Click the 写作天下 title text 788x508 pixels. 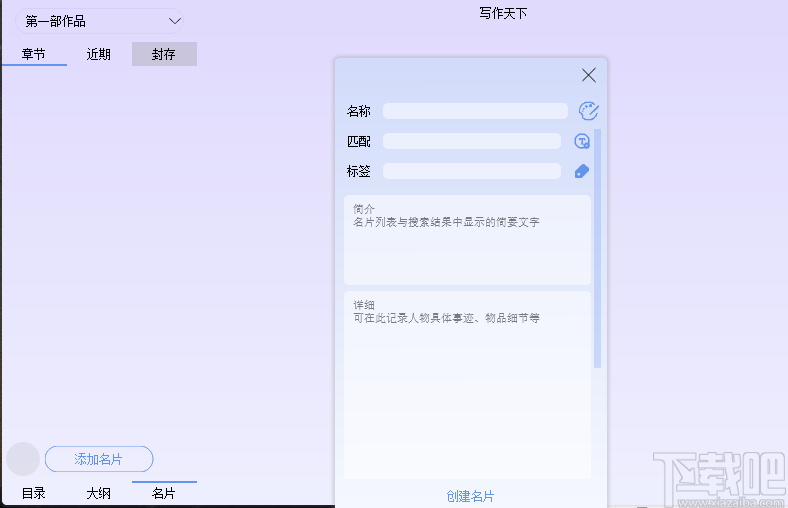pyautogui.click(x=503, y=13)
